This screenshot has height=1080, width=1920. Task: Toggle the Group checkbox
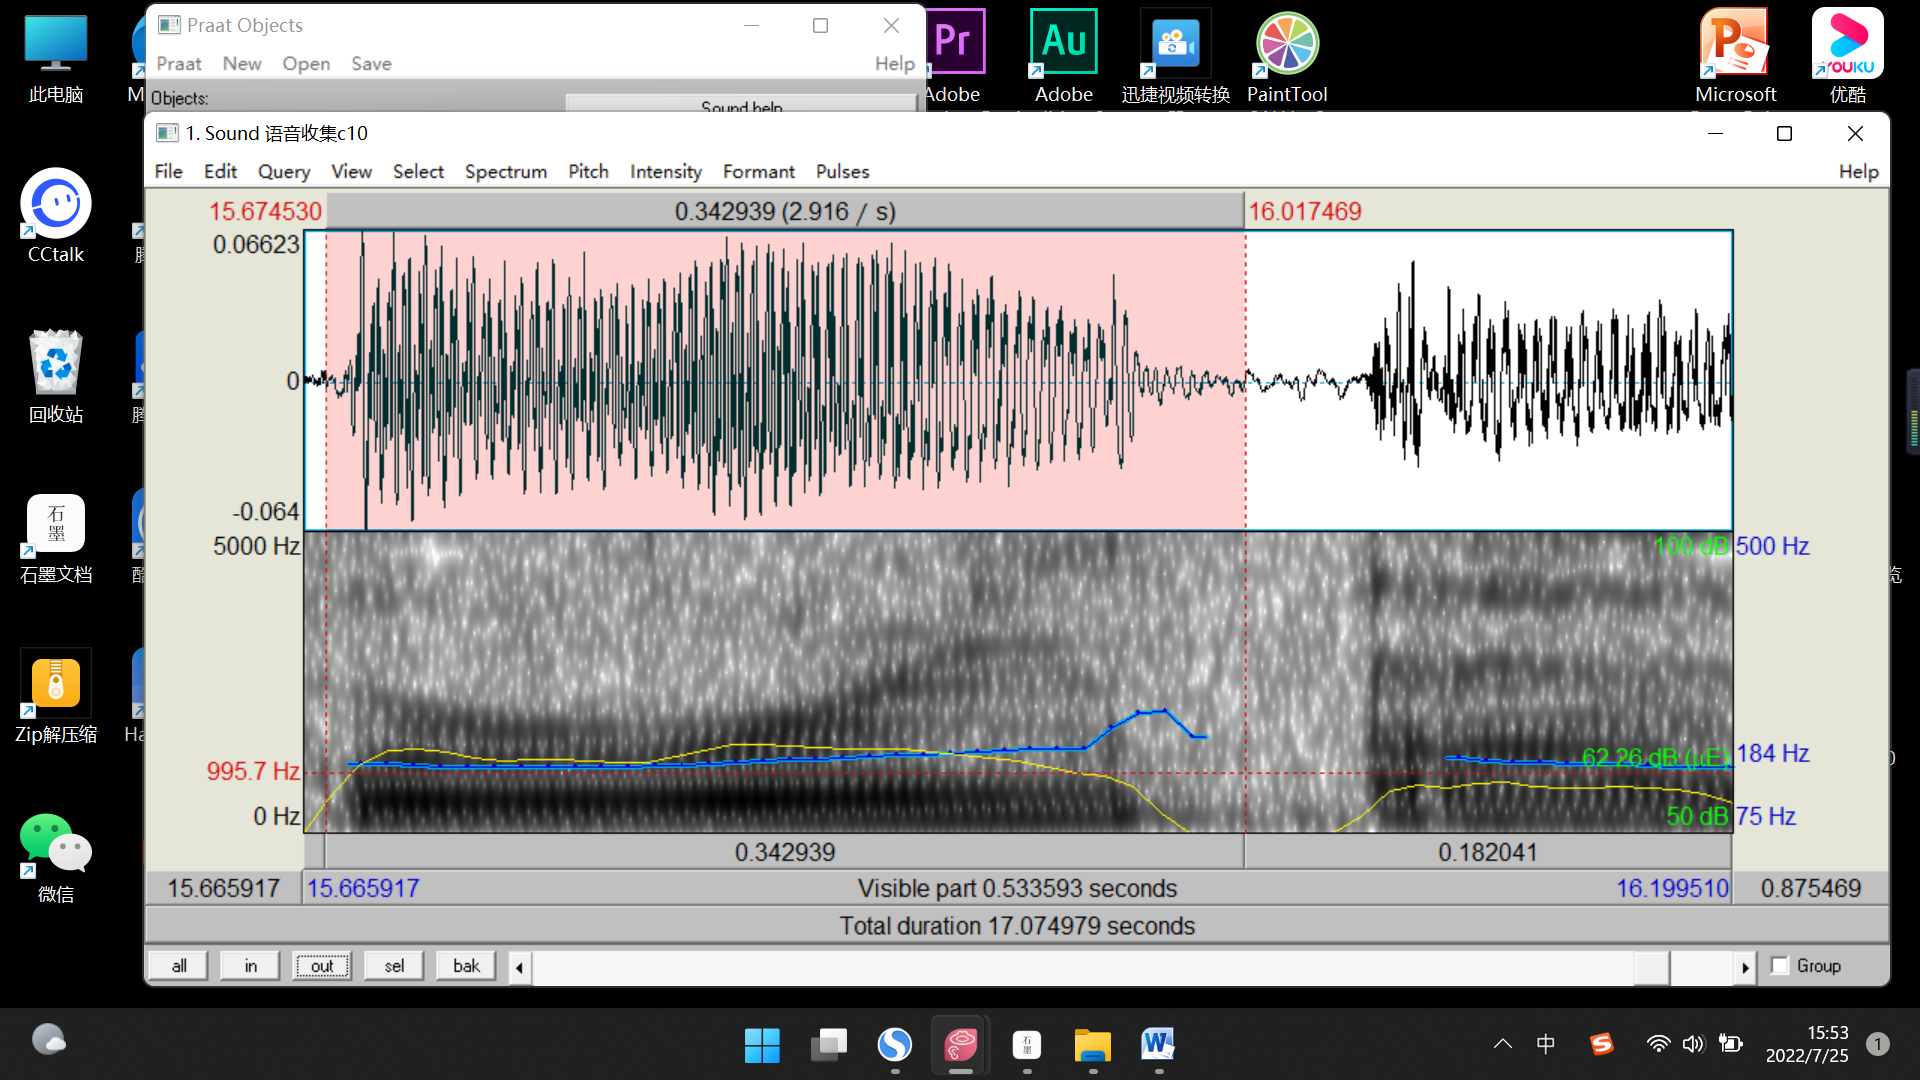tap(1780, 966)
